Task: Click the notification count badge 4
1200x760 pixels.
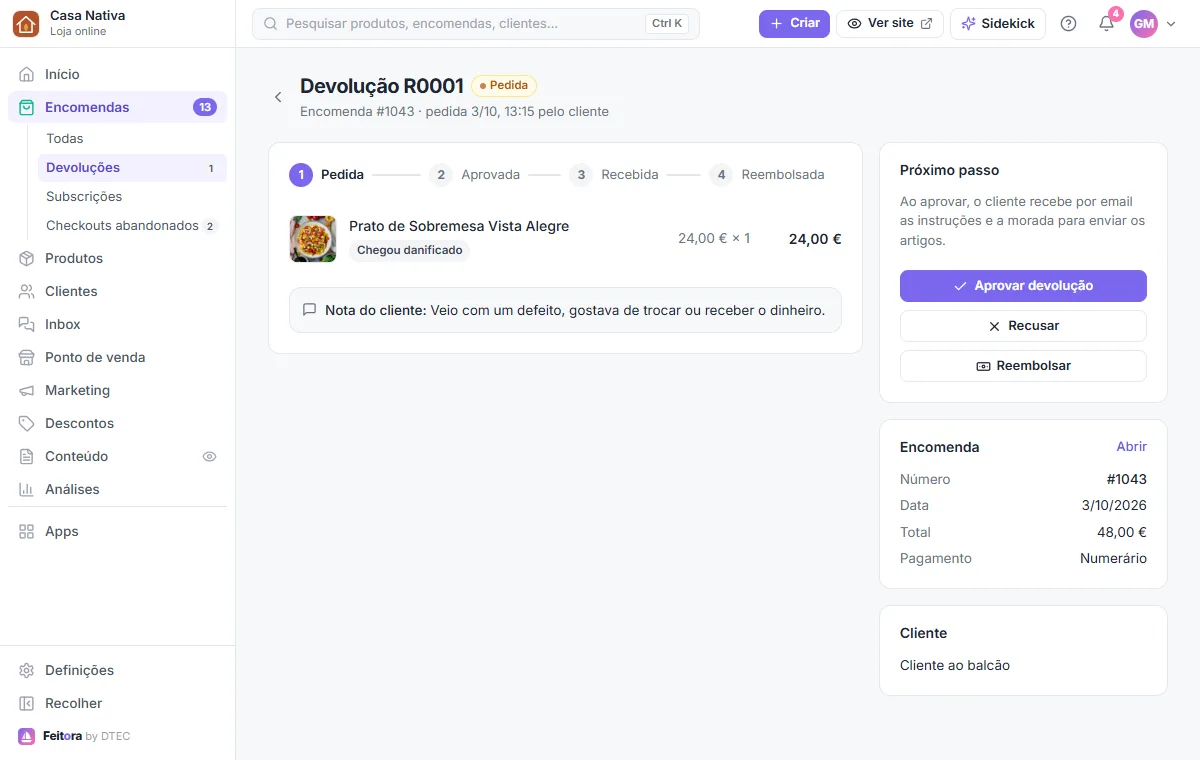Action: (x=1116, y=14)
